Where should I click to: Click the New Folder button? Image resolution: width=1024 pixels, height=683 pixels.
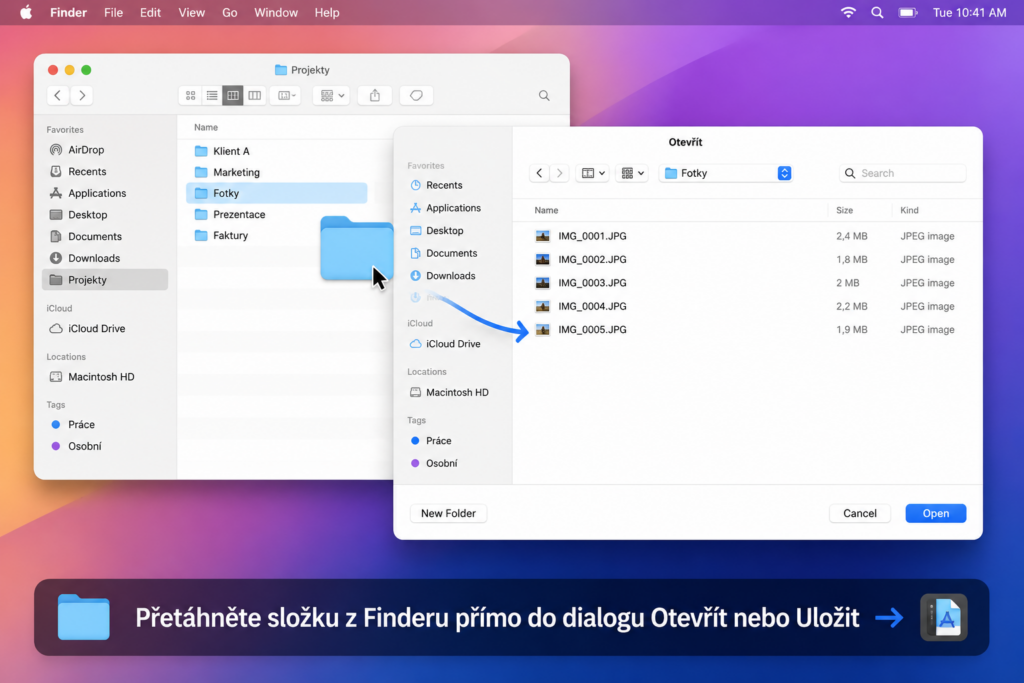tap(448, 513)
